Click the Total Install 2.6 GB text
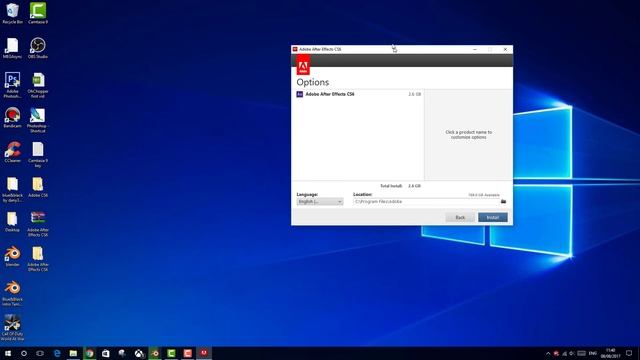The width and height of the screenshot is (640, 360). 400,186
